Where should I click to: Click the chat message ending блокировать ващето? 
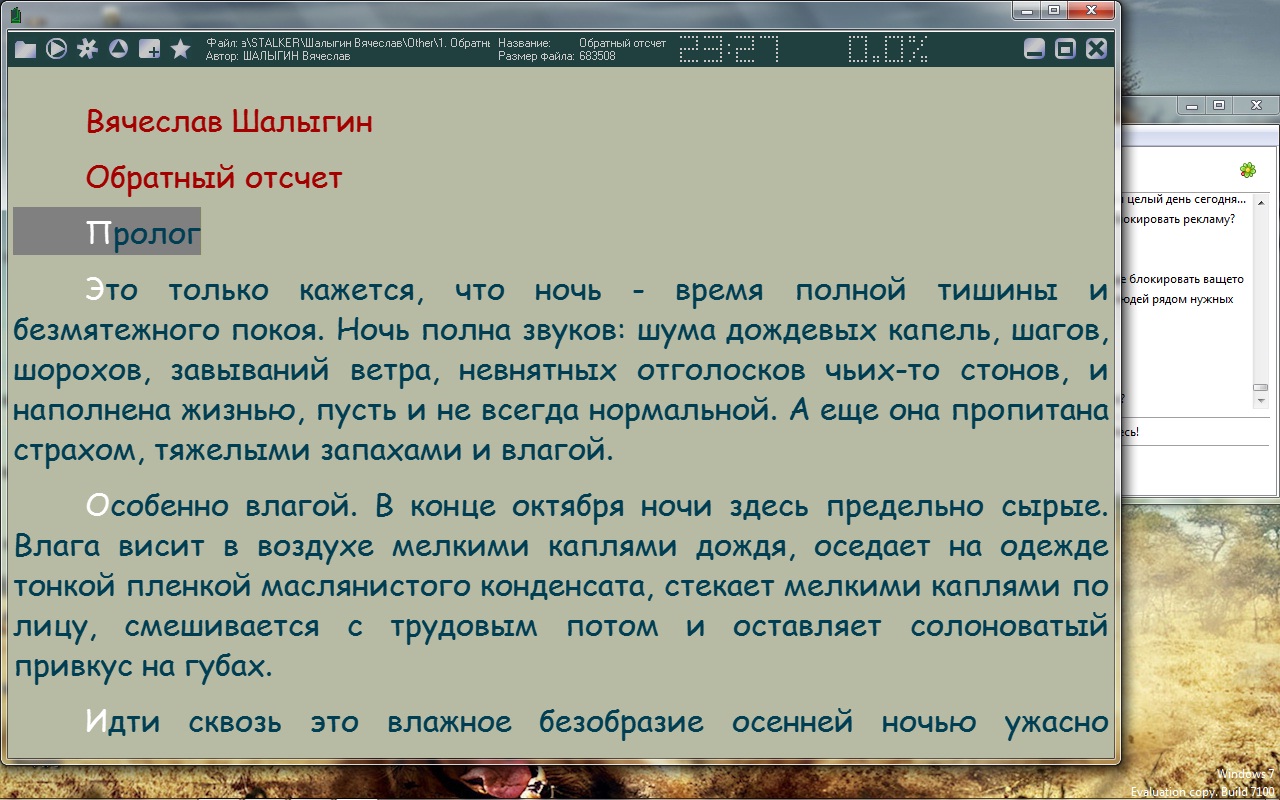coord(1184,279)
